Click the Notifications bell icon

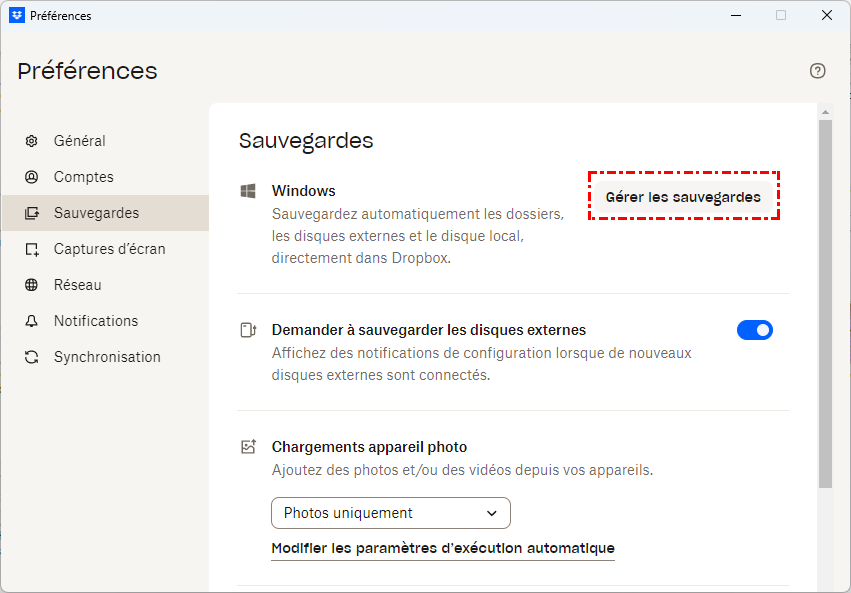32,321
